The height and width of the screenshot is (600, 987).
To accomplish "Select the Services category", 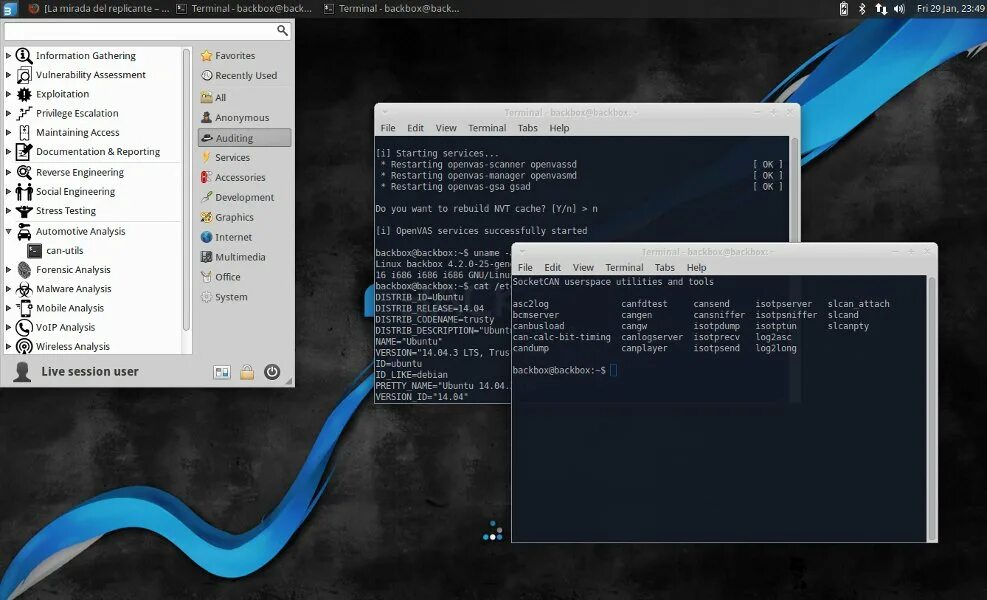I will (x=244, y=157).
